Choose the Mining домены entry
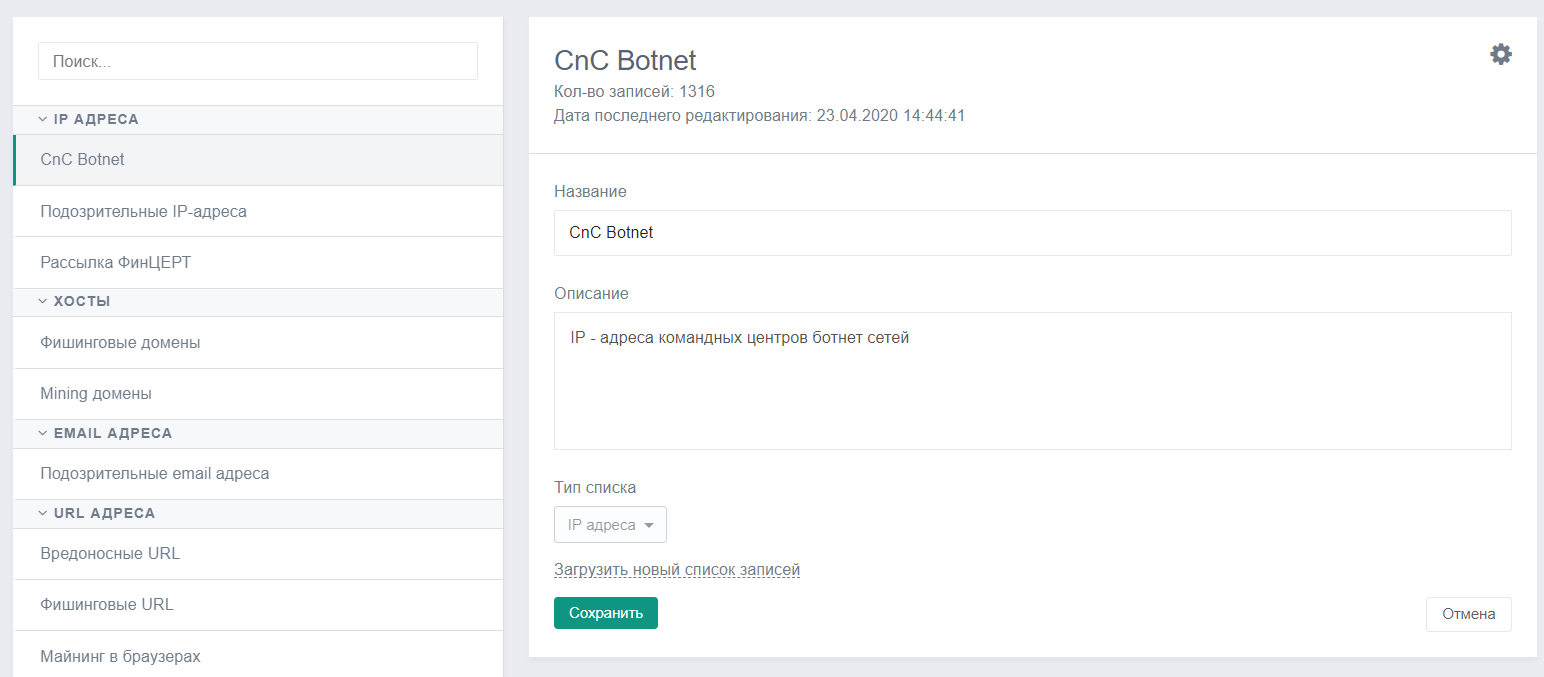 [258, 394]
